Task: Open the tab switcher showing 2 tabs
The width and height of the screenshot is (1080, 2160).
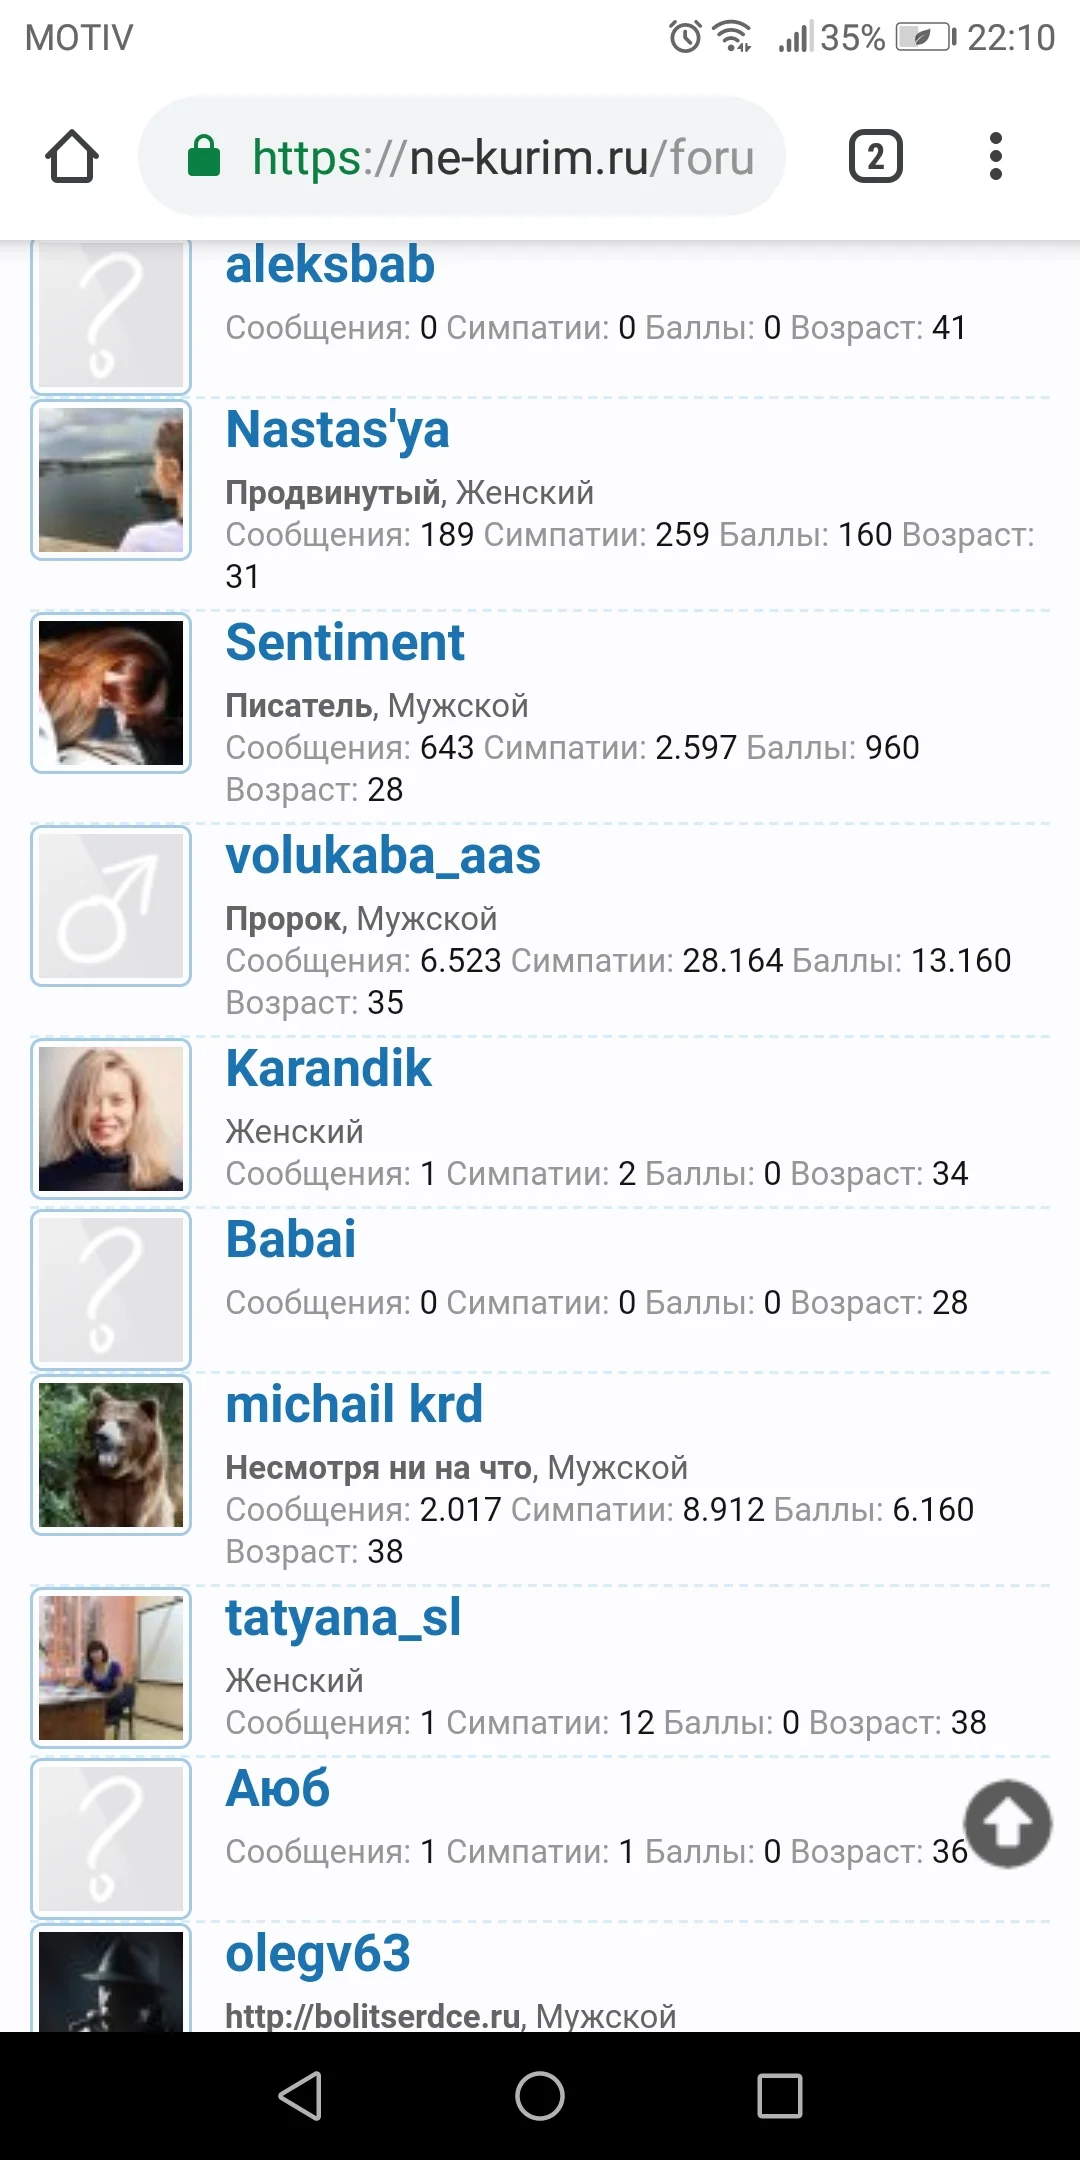Action: pos(875,157)
